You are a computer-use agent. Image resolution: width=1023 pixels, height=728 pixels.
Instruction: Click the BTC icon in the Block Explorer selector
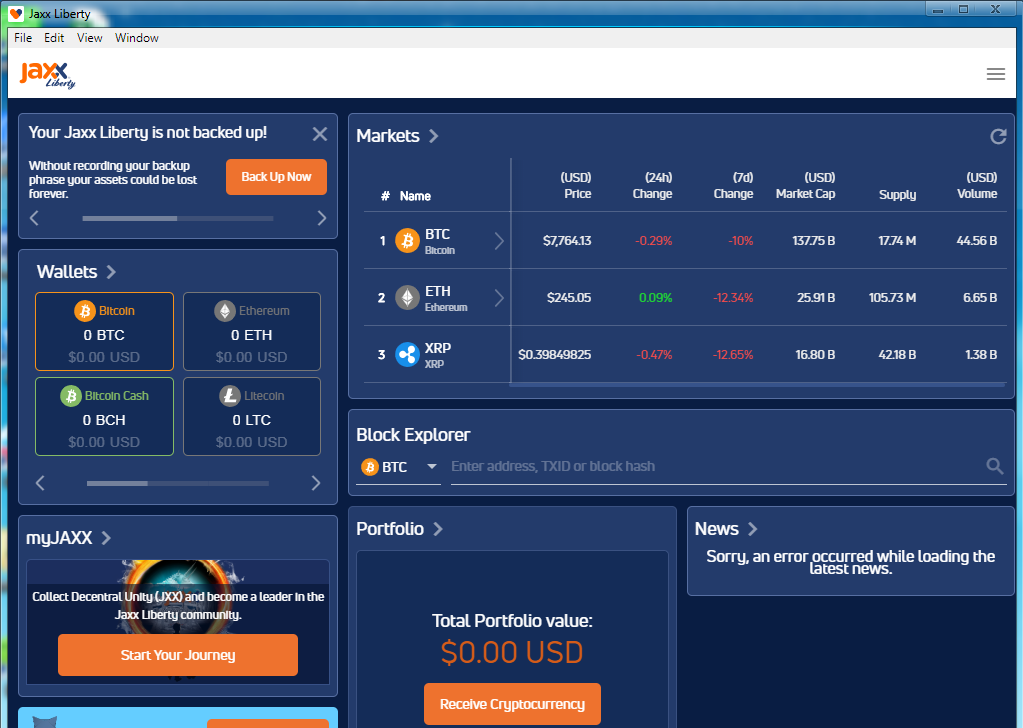coord(370,467)
